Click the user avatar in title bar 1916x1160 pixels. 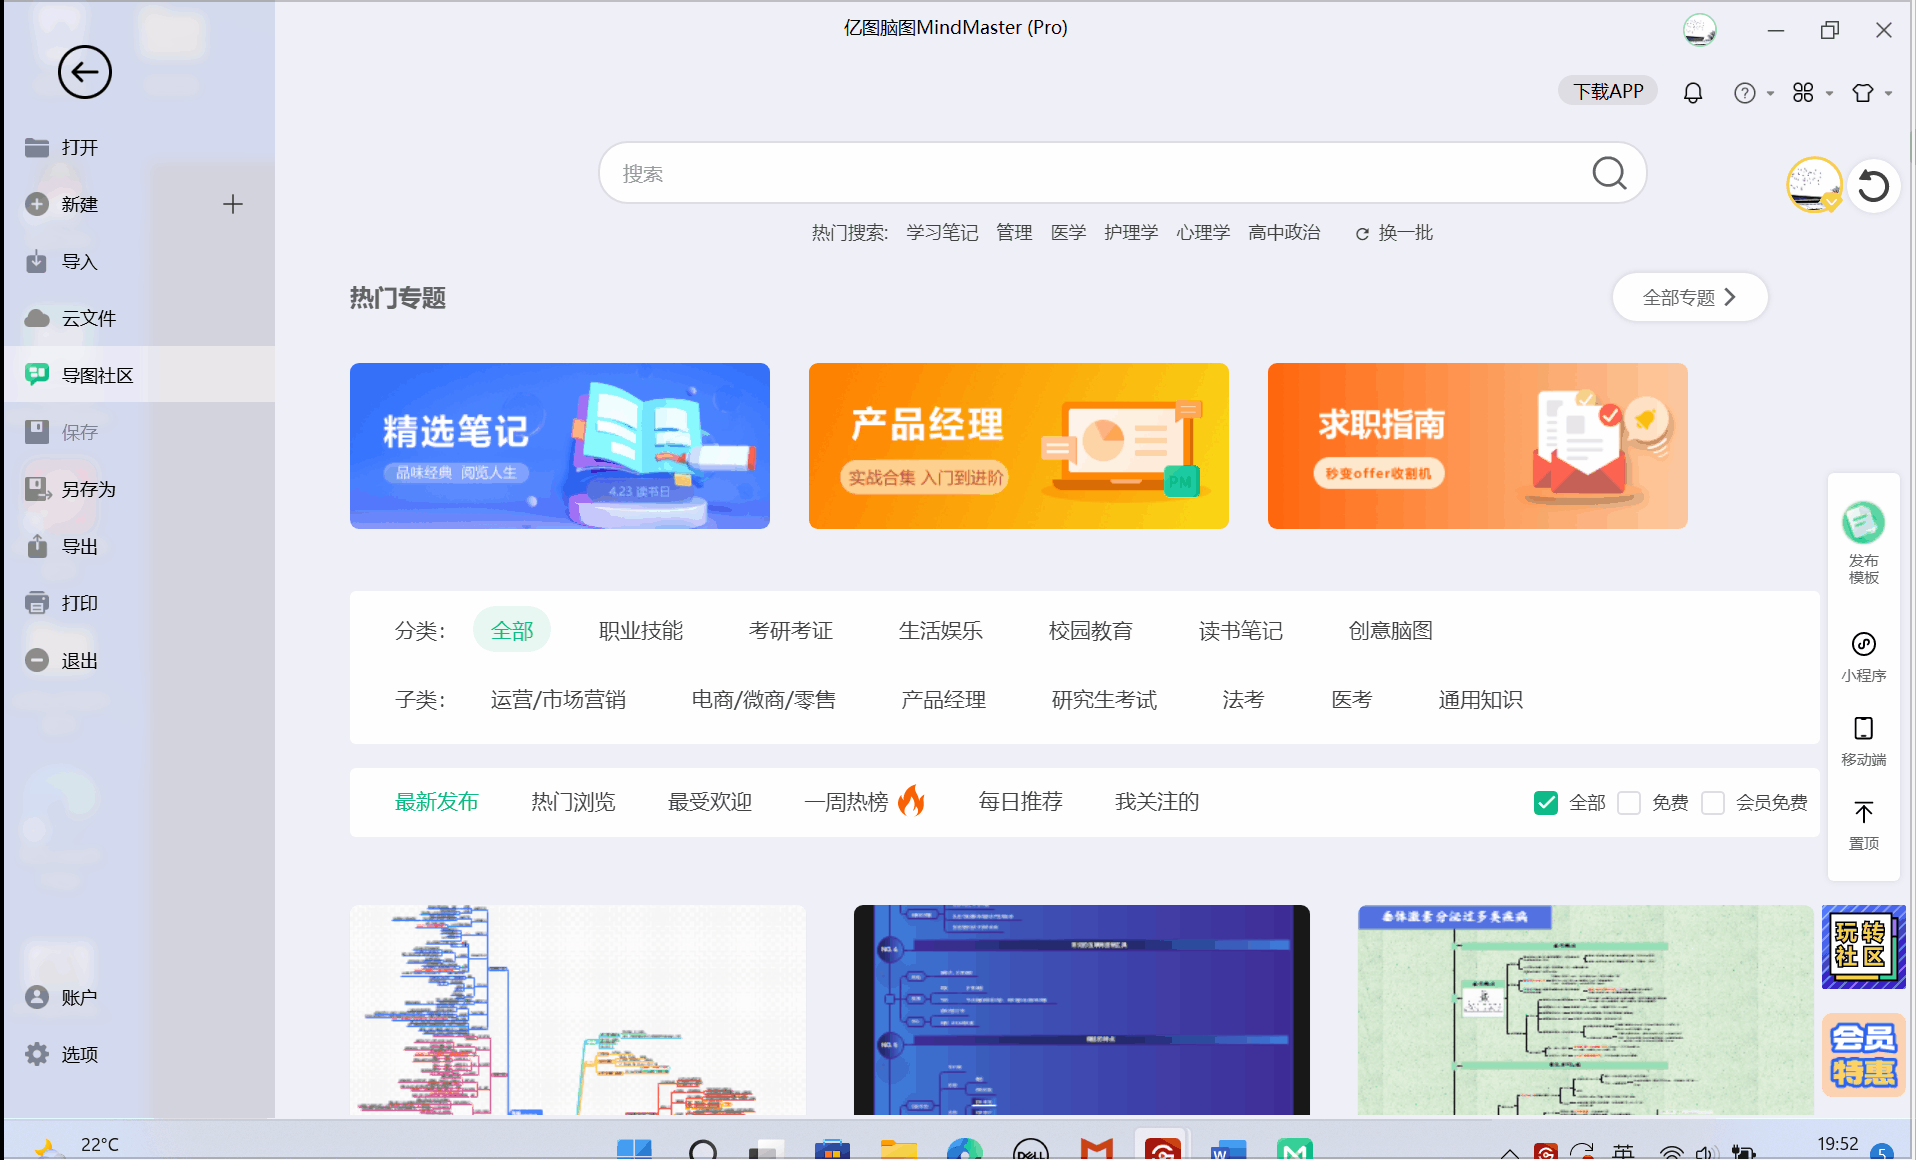point(1699,30)
